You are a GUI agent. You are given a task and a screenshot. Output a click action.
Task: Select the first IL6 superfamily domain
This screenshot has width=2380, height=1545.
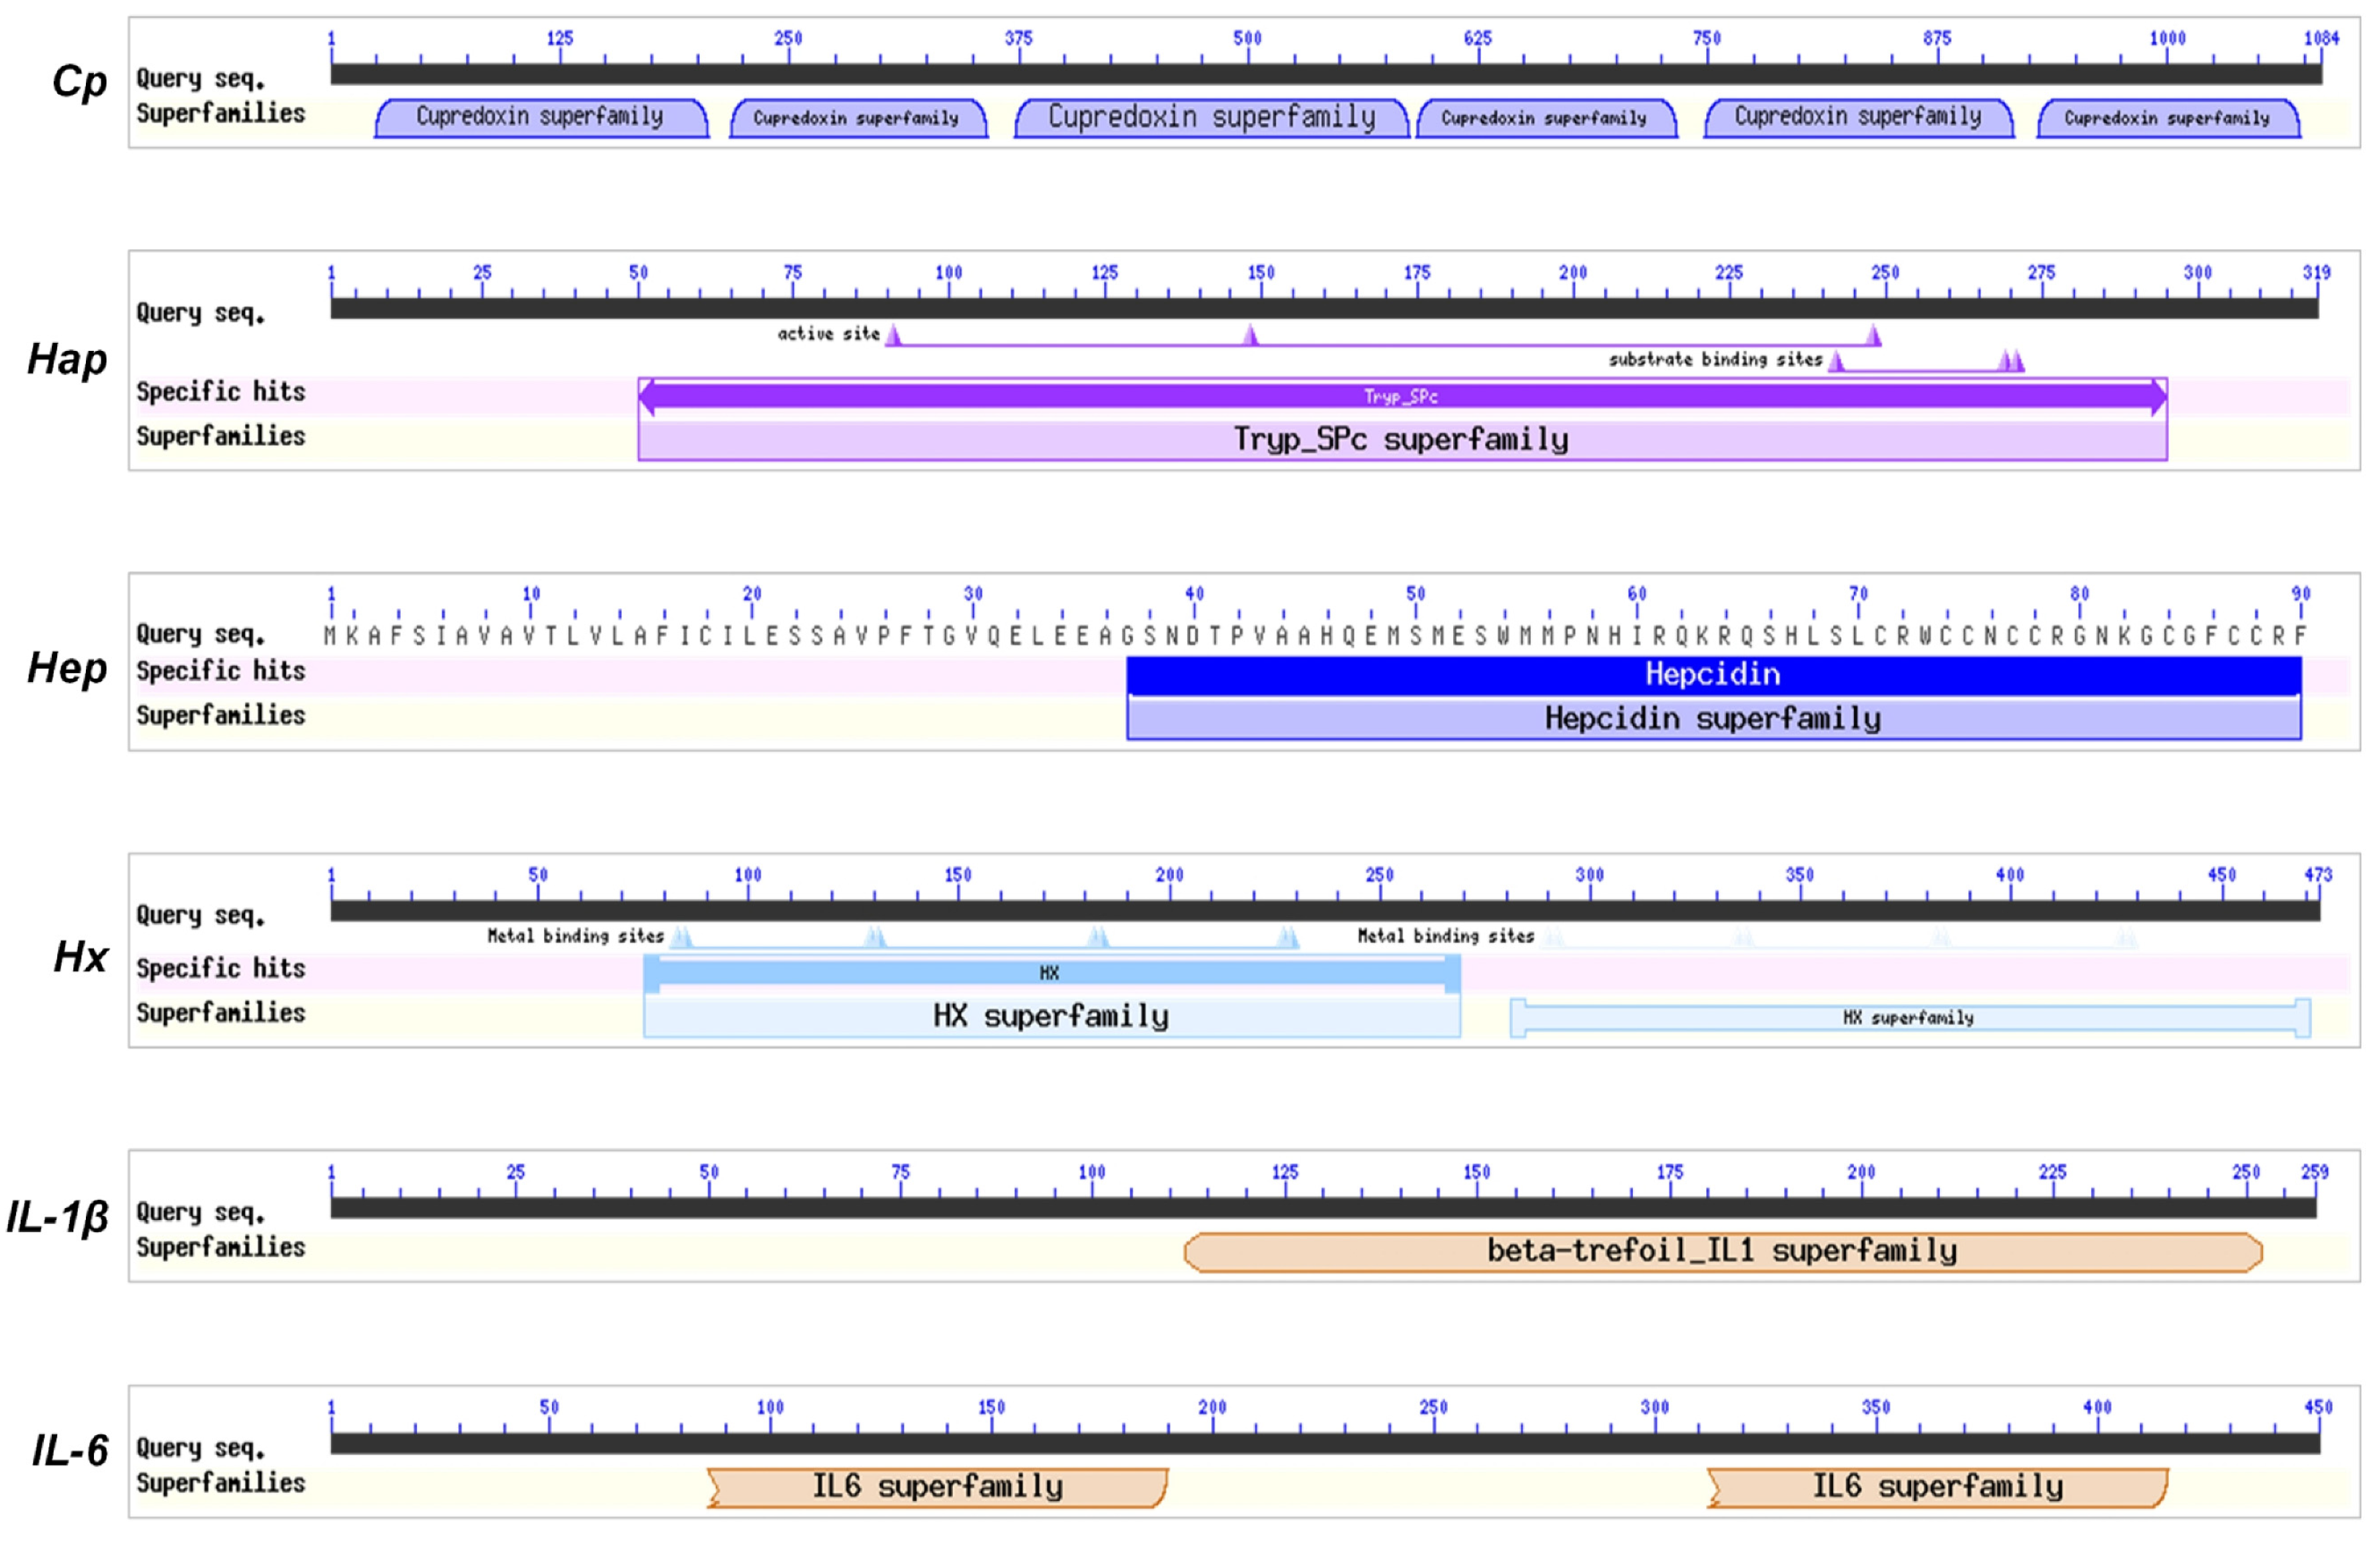click(937, 1487)
